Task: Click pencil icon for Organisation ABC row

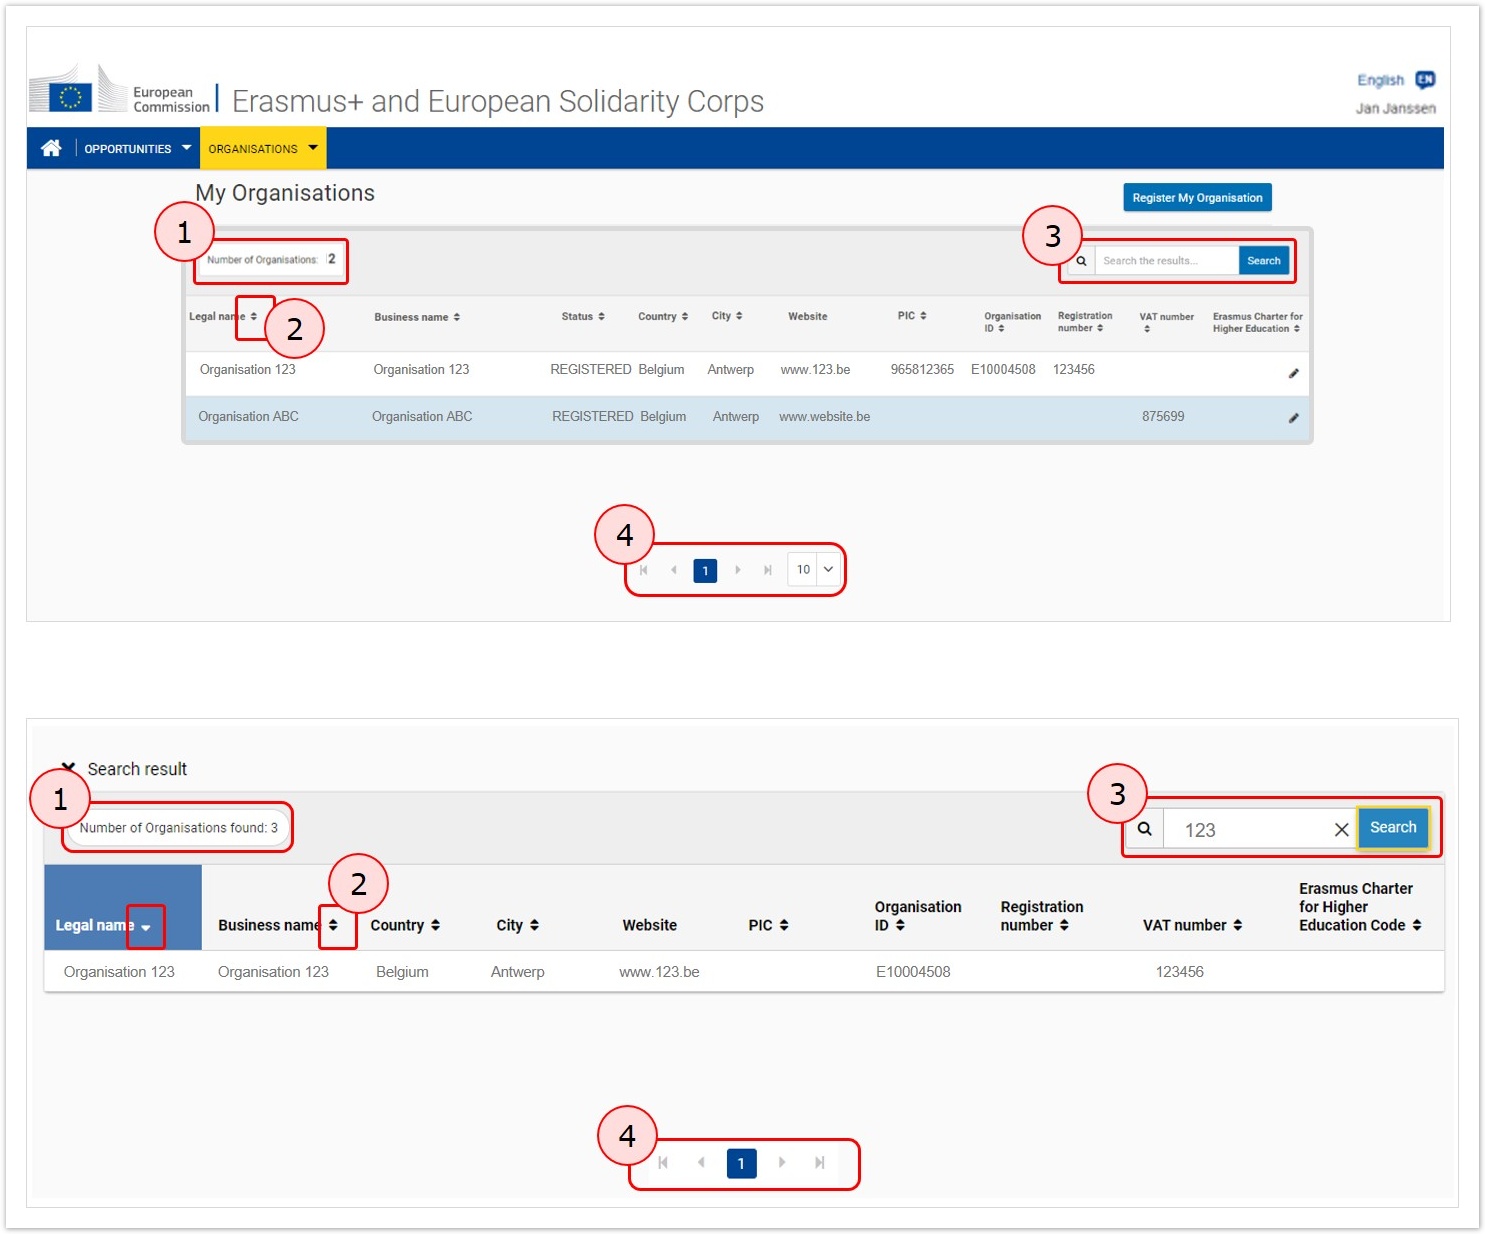Action: [1293, 418]
